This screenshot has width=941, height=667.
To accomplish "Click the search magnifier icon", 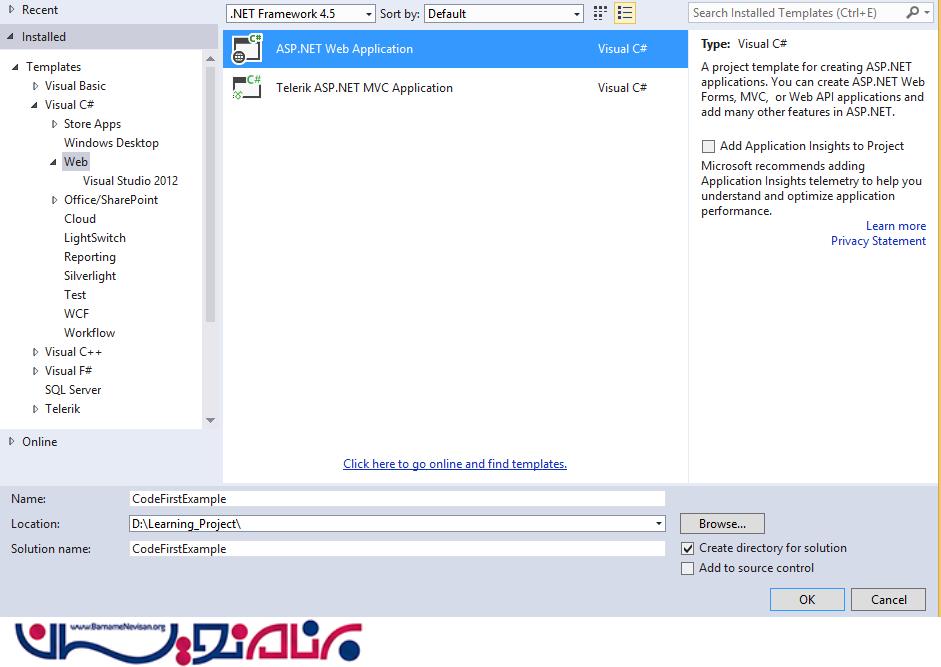I will [x=913, y=13].
